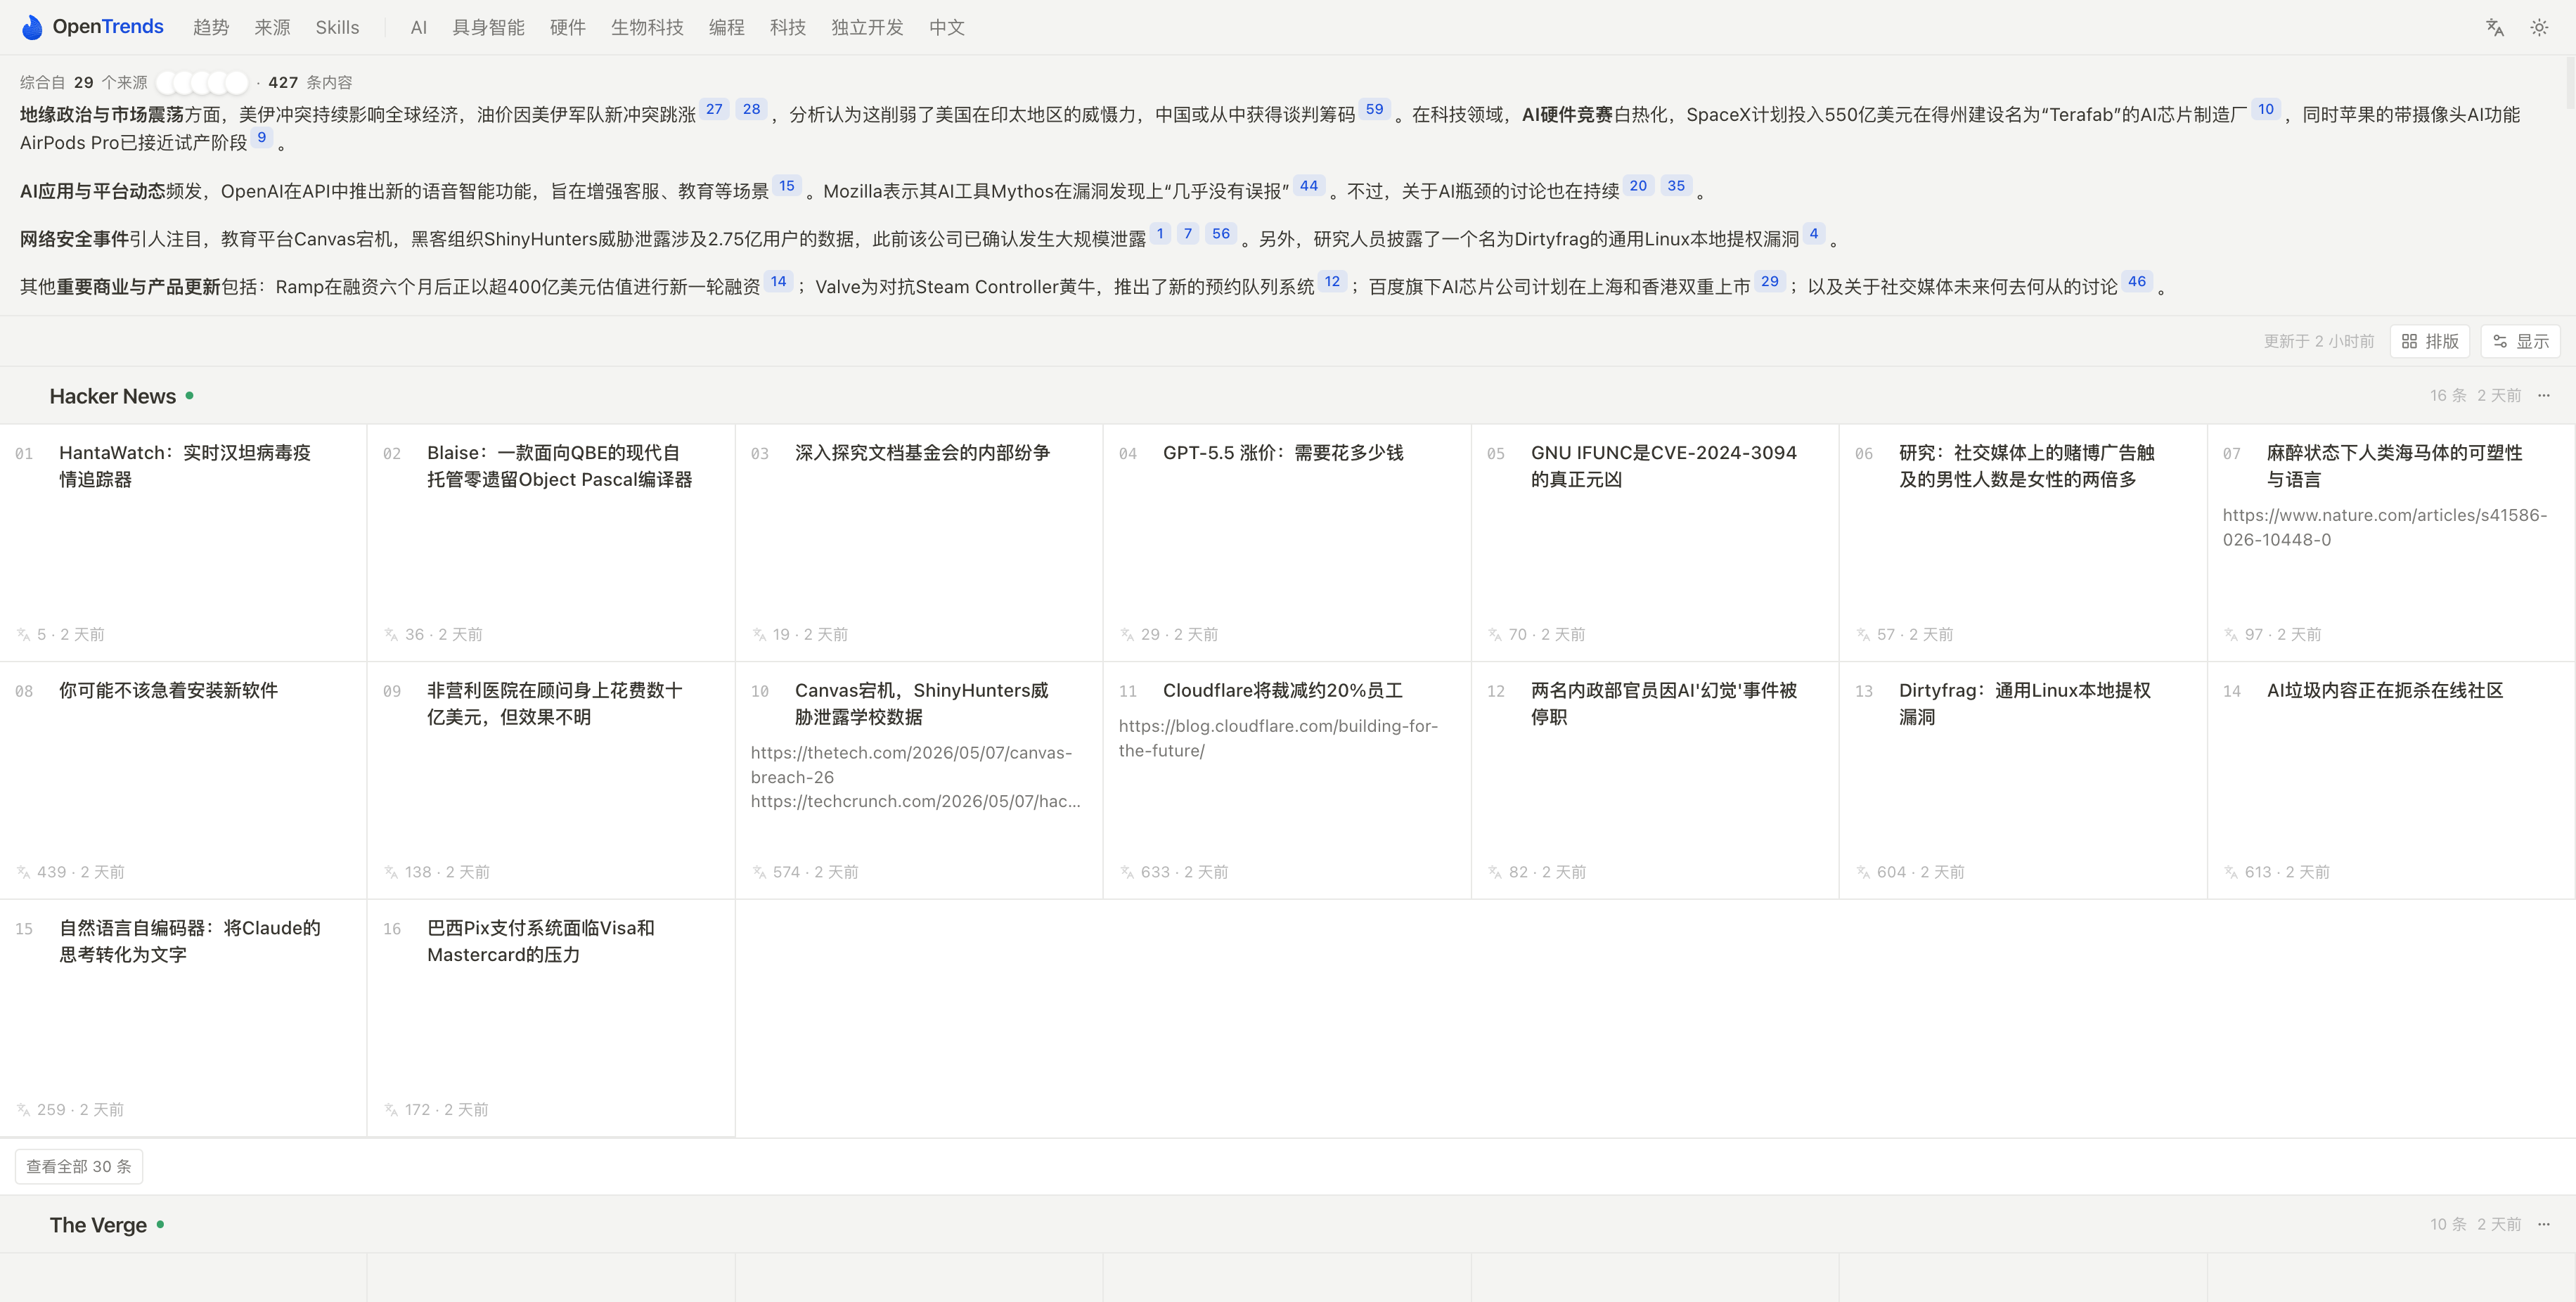2576x1302 pixels.
Task: Click translate icon on Dirtyfrag card
Action: pyautogui.click(x=1863, y=872)
